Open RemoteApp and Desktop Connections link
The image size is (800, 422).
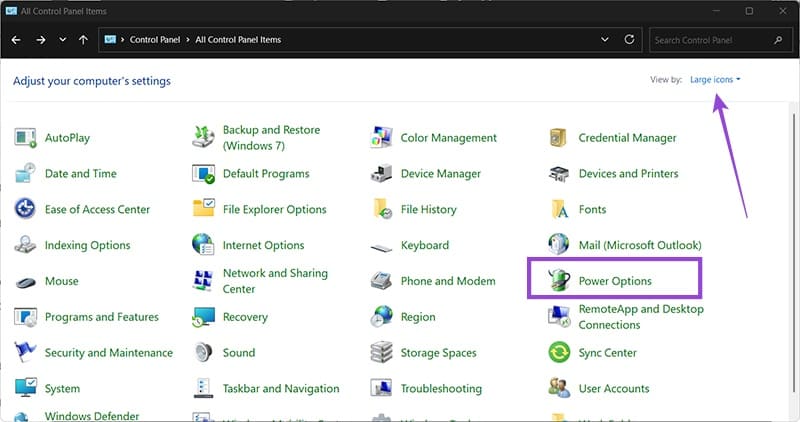pyautogui.click(x=641, y=317)
